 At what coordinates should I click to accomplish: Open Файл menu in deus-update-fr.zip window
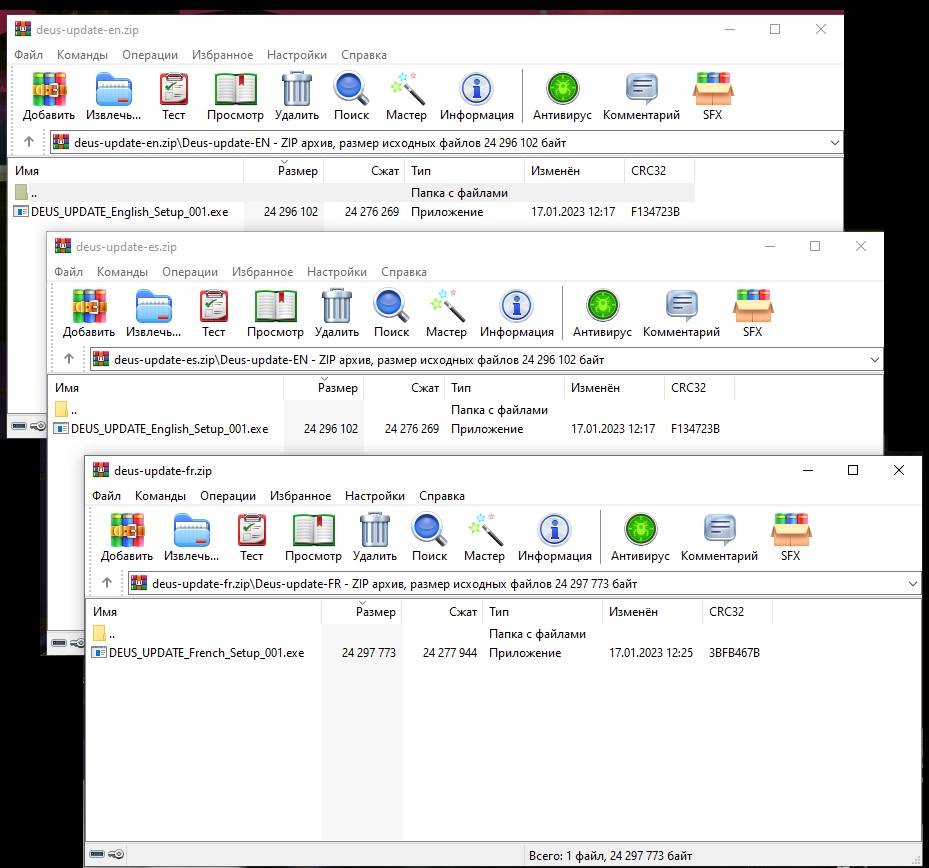(106, 496)
